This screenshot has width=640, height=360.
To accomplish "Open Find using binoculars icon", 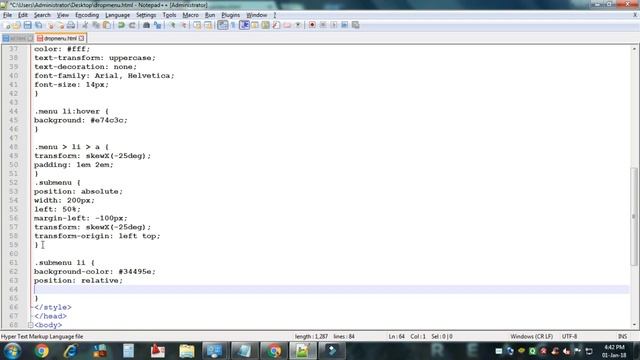I will point(146,25).
